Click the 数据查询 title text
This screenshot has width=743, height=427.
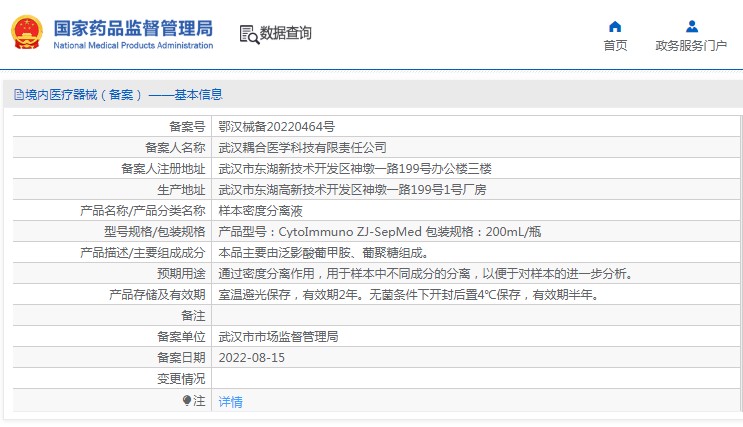pyautogui.click(x=286, y=33)
